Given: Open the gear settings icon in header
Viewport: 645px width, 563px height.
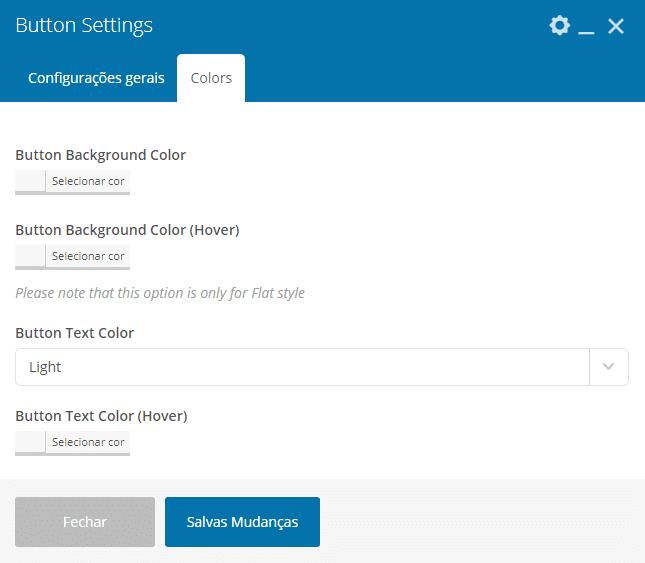Looking at the screenshot, I should tap(559, 25).
